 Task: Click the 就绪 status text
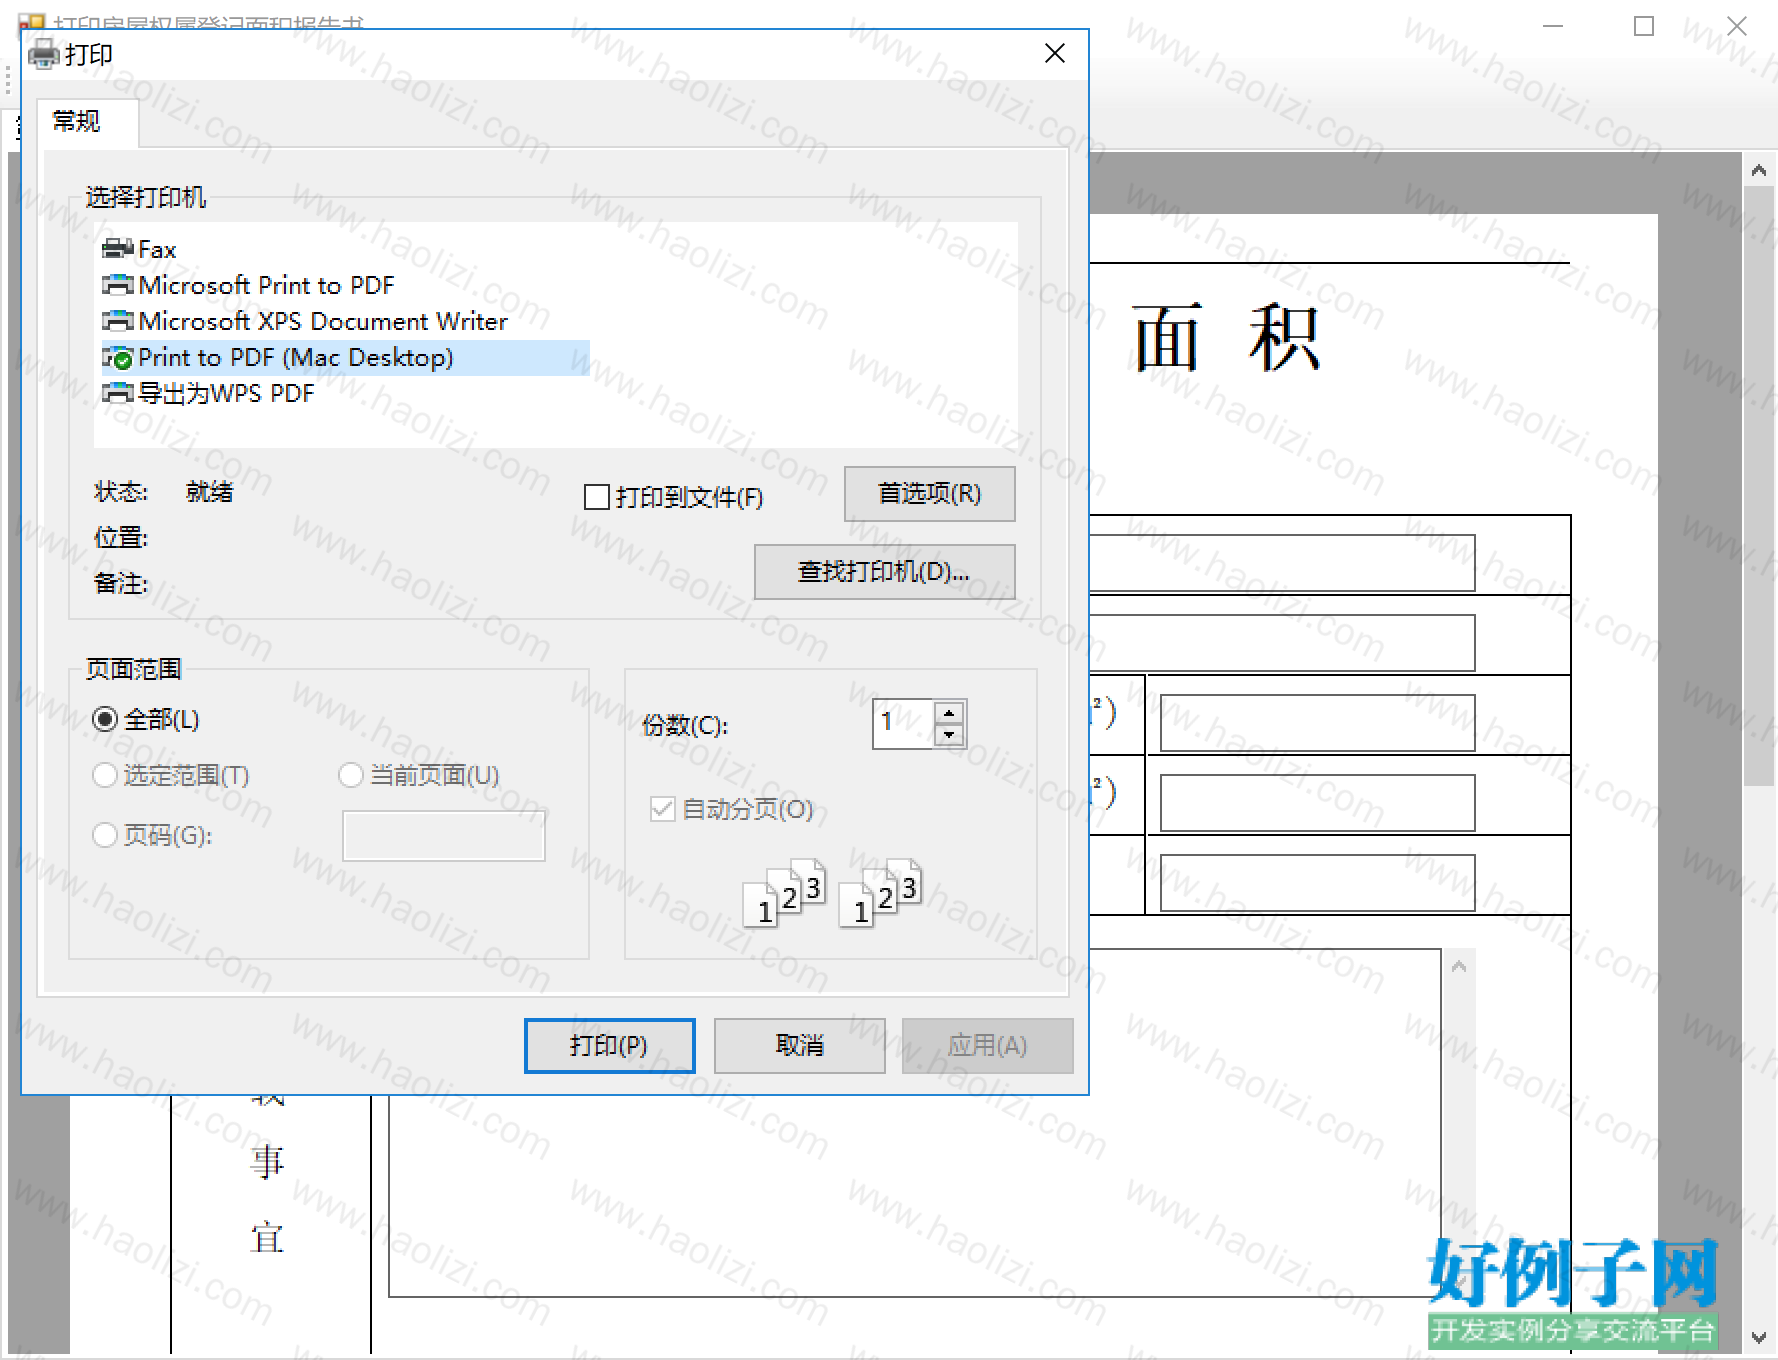[x=209, y=491]
